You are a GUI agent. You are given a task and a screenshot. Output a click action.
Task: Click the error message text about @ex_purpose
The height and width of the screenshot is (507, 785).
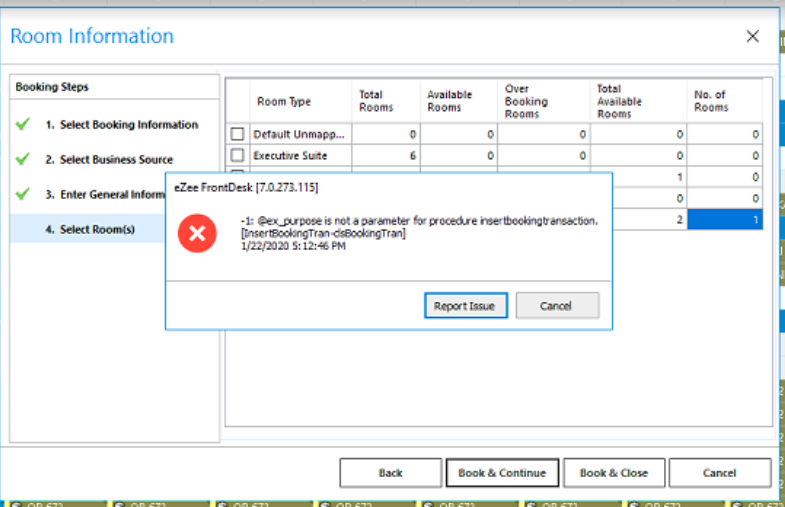(420, 221)
